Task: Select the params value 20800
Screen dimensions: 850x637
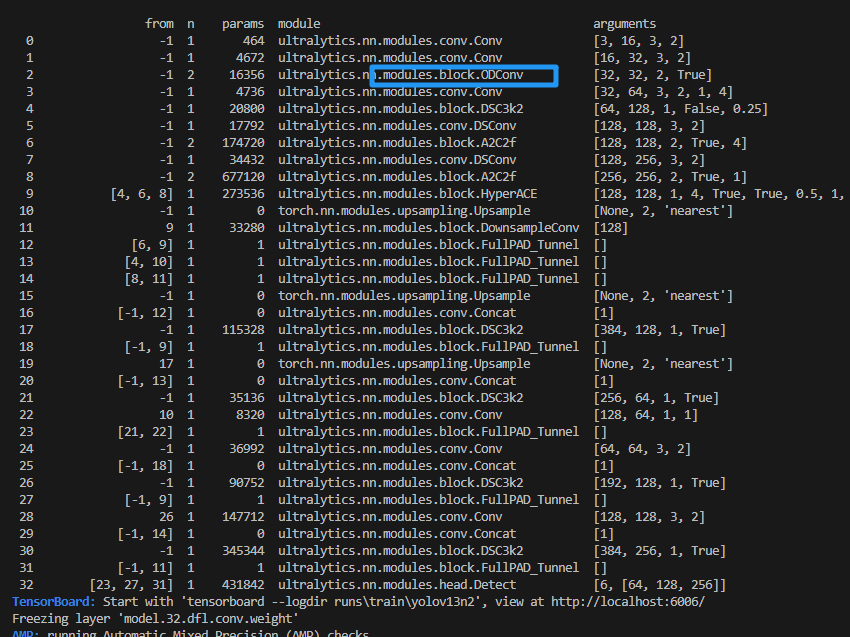Action: 247,108
